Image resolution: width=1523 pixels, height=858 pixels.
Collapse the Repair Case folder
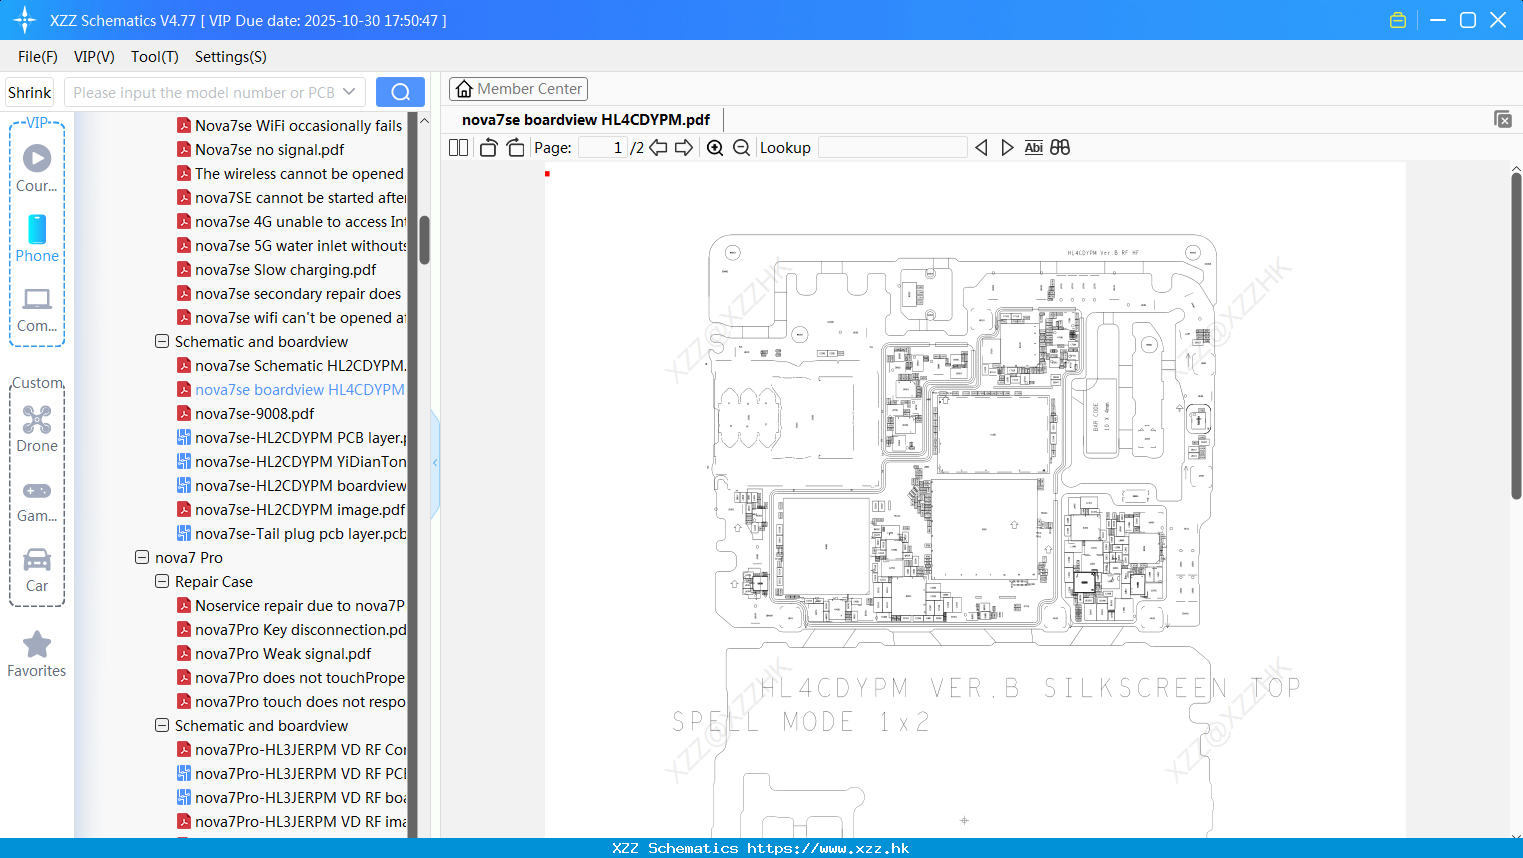tap(162, 581)
